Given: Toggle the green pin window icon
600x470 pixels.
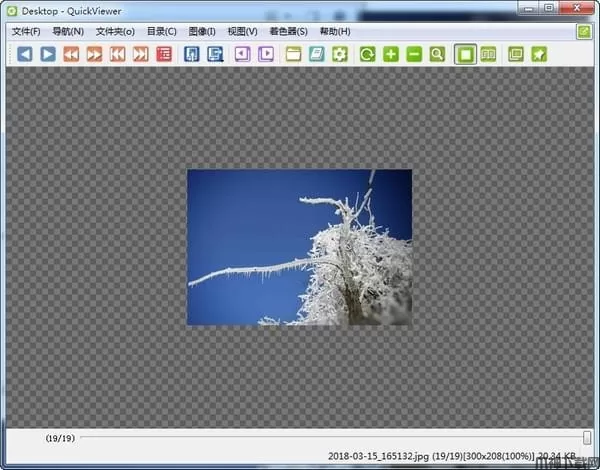Looking at the screenshot, I should pyautogui.click(x=539, y=54).
